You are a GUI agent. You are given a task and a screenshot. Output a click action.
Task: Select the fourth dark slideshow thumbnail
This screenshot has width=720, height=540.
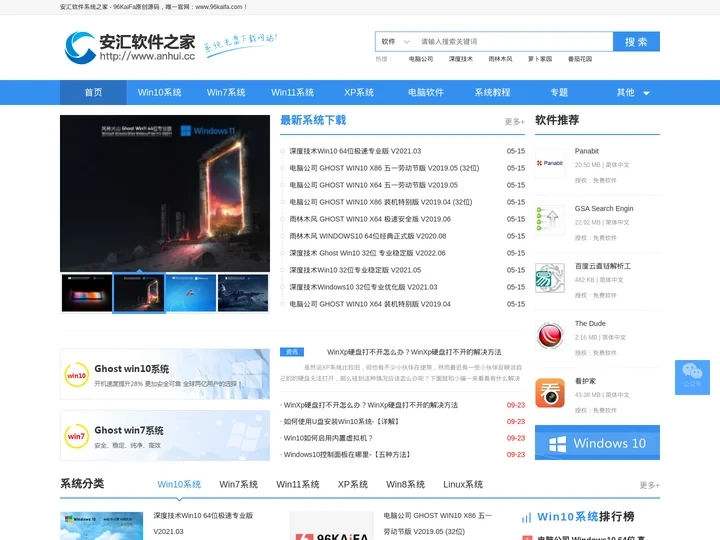243,293
